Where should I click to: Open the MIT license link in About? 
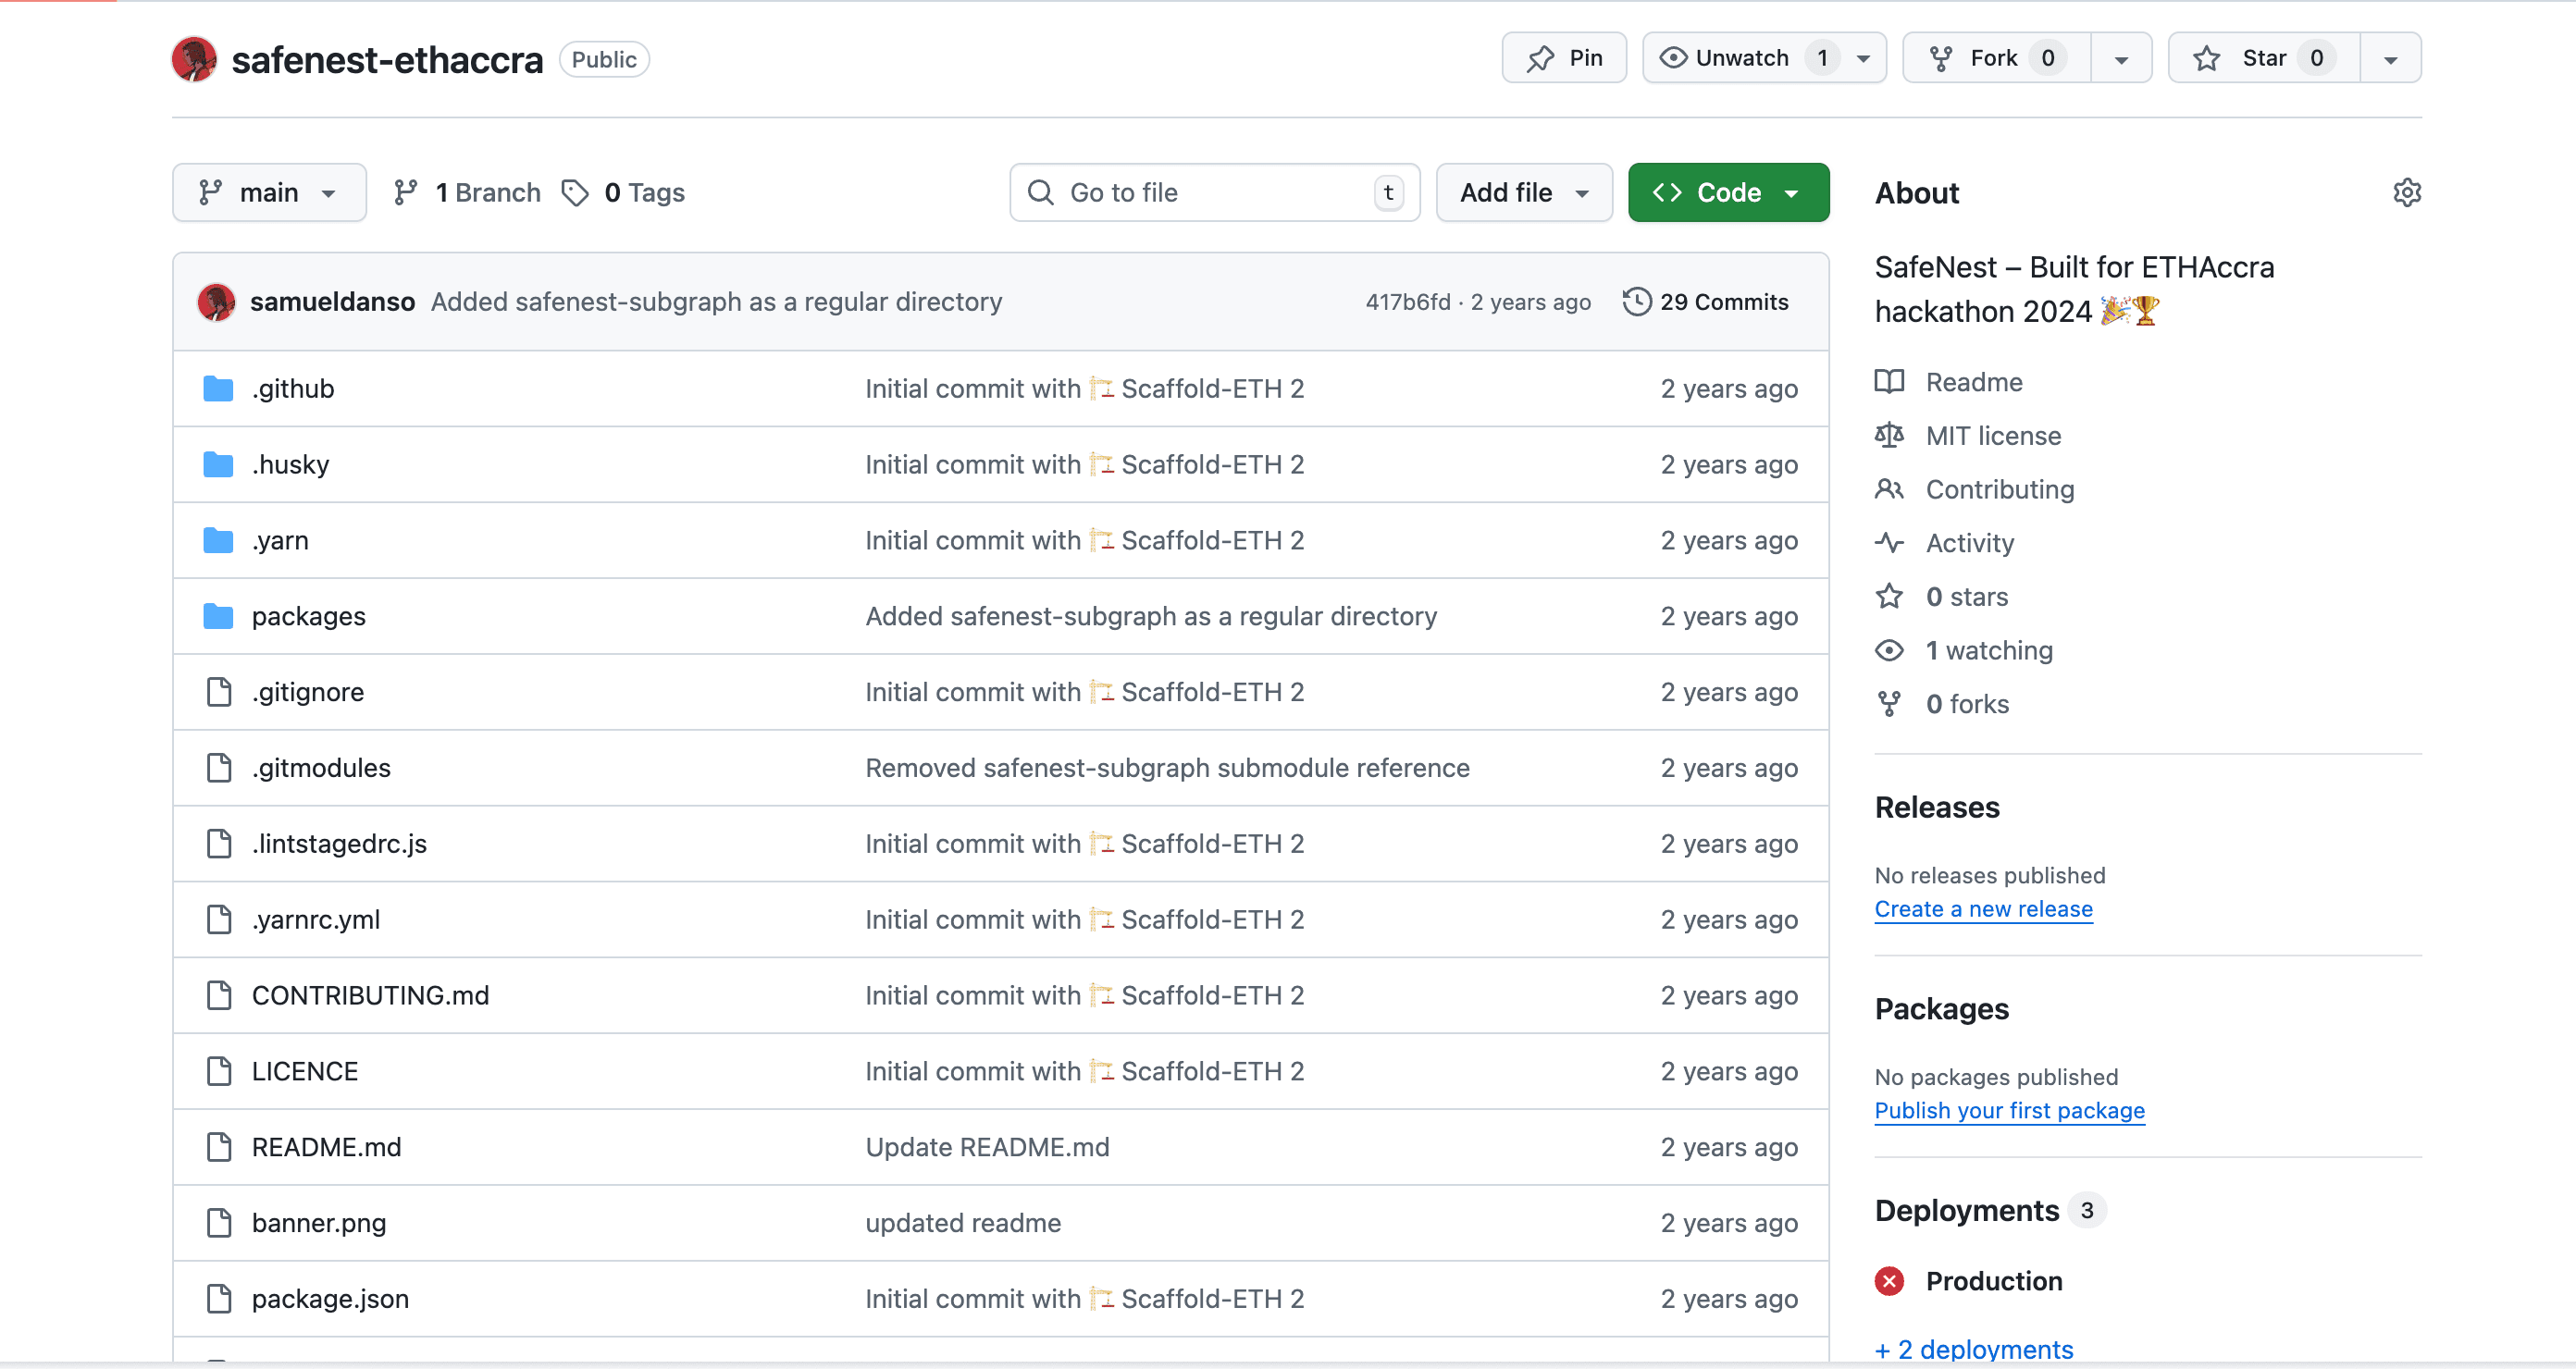[x=1992, y=436]
